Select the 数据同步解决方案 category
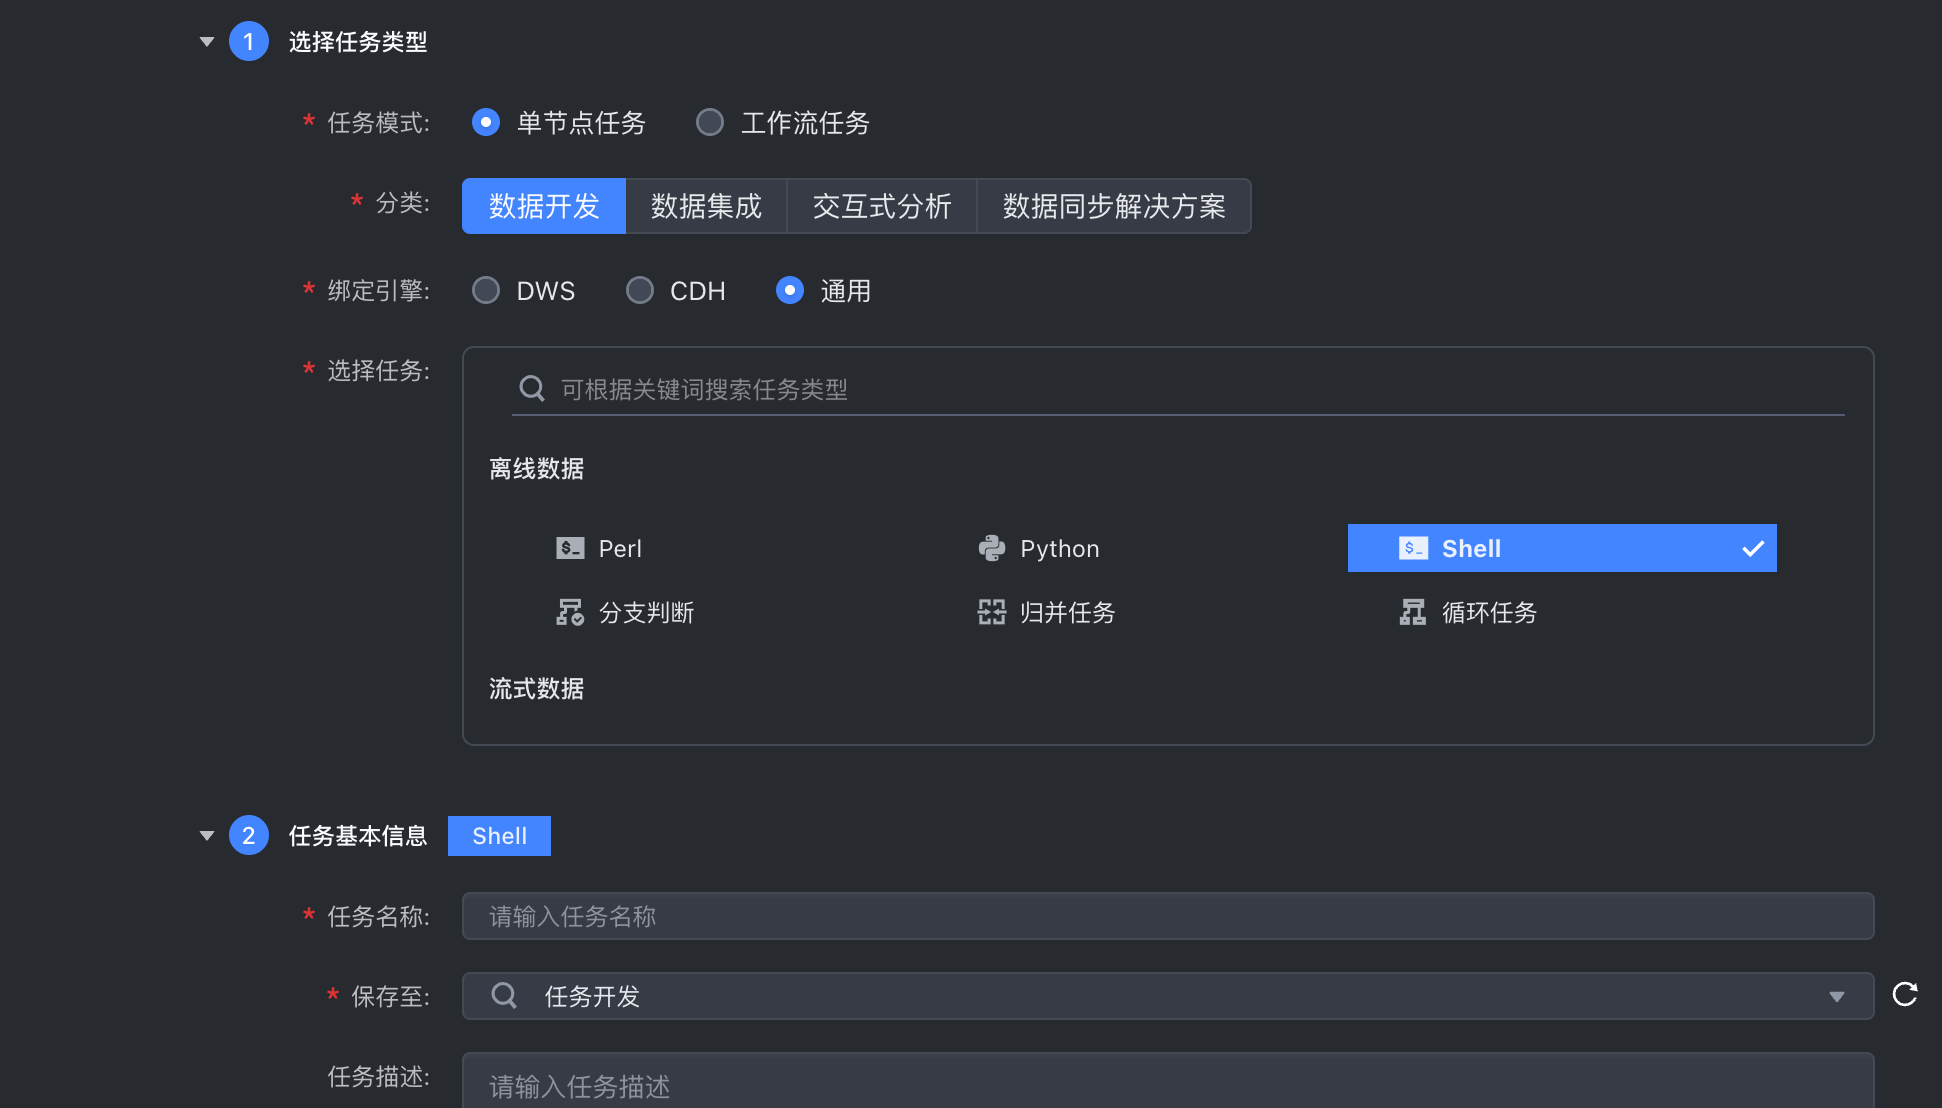 tap(1113, 206)
